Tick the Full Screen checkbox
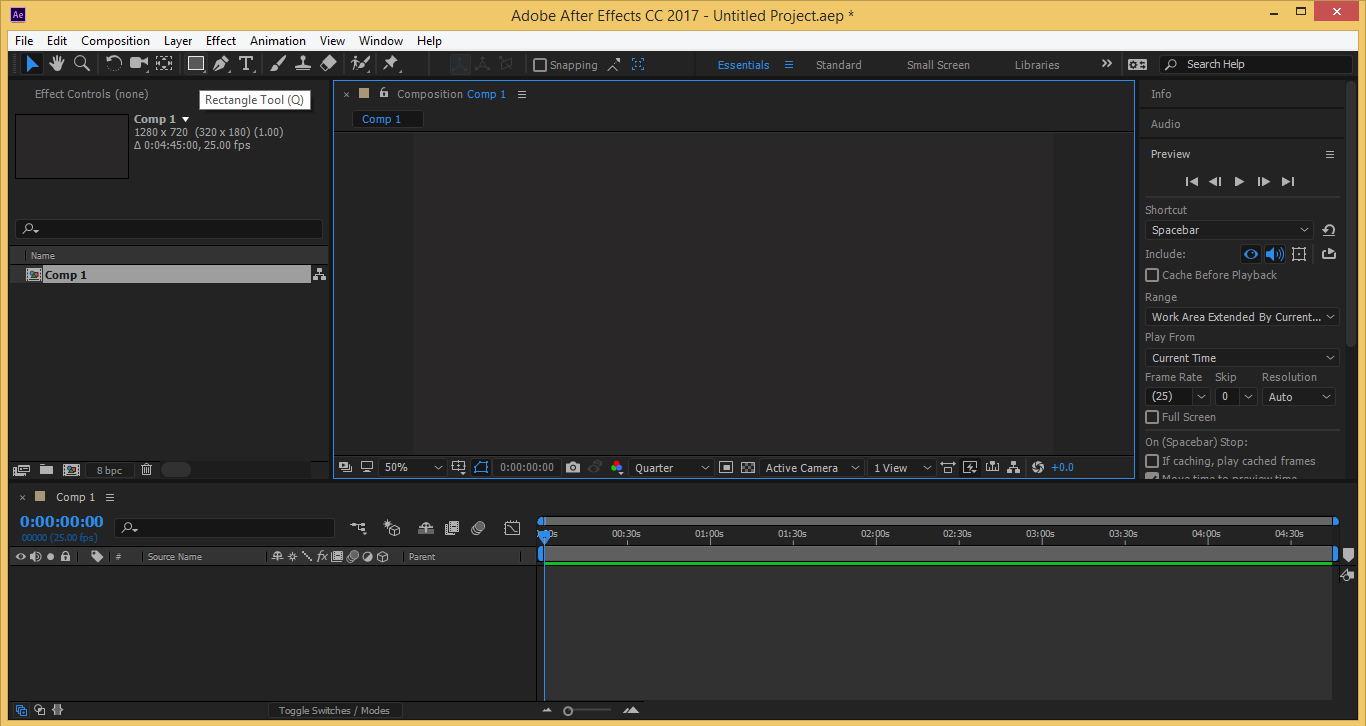 pyautogui.click(x=1152, y=417)
